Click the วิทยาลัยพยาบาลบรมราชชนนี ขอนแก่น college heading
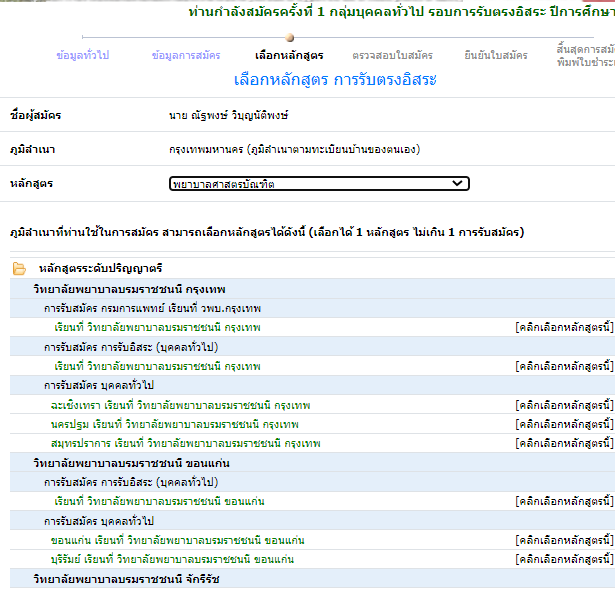Screen dimensions: 615x589 pos(131,463)
